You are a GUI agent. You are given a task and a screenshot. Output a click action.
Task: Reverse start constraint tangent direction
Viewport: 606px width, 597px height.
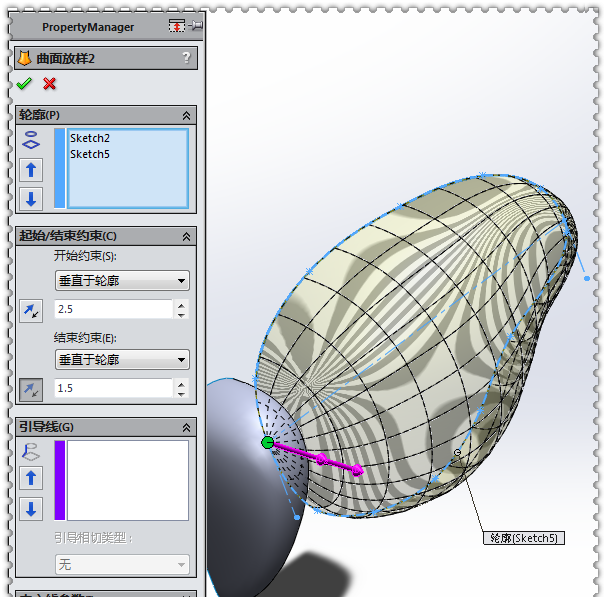tap(31, 311)
